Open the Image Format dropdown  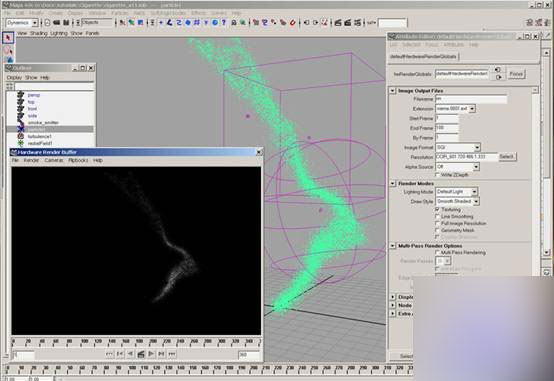click(x=458, y=147)
